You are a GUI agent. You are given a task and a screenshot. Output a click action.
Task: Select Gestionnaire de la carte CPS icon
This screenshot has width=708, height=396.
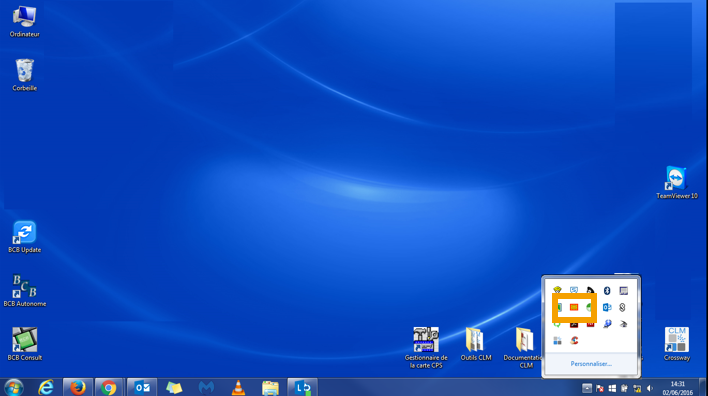coord(426,348)
